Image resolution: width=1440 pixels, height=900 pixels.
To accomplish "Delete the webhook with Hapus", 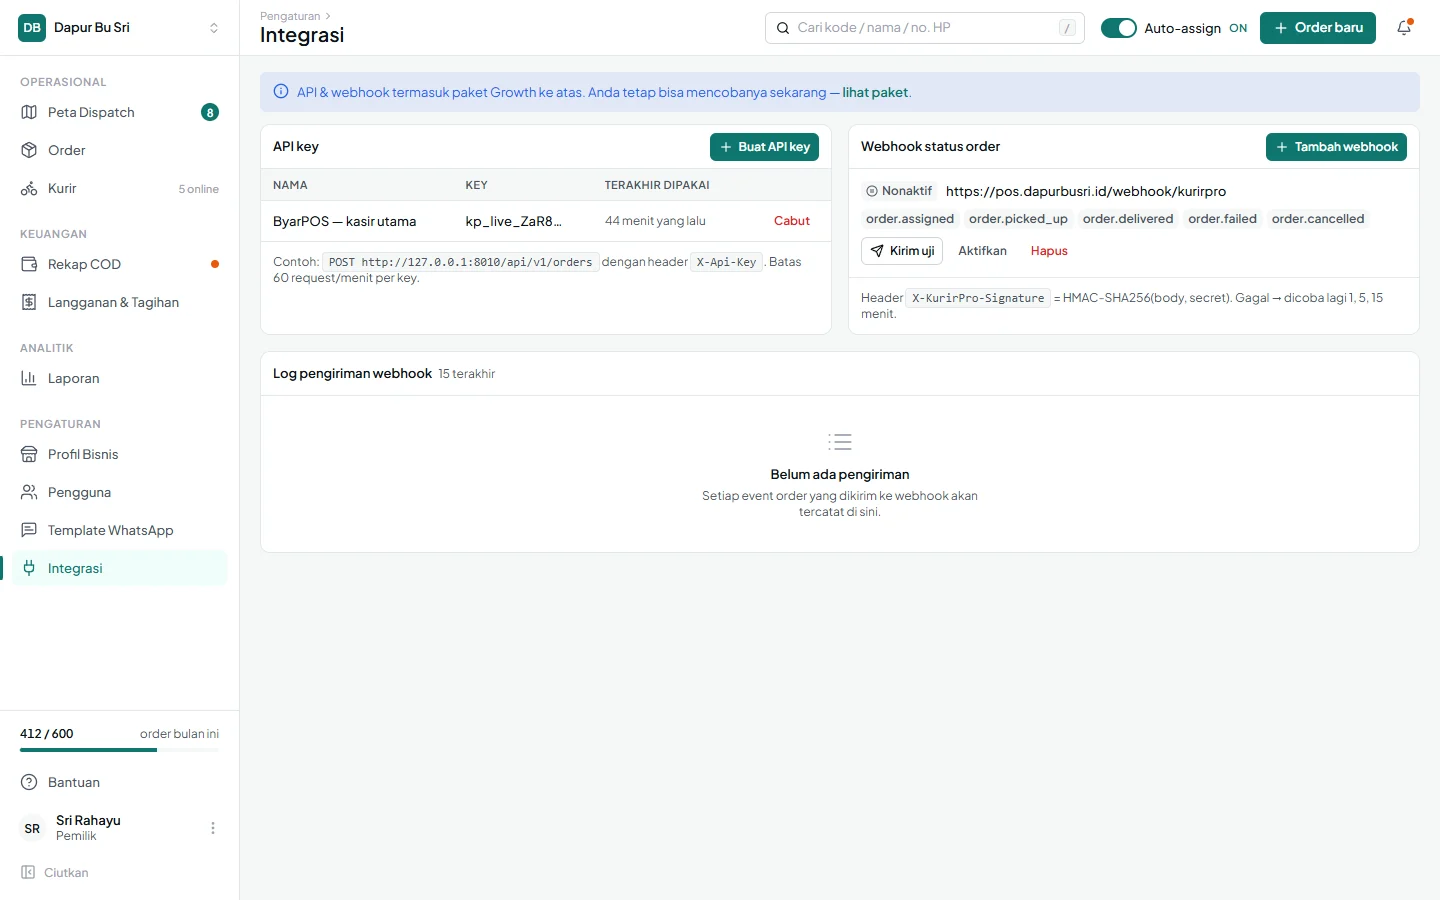I will coord(1049,251).
